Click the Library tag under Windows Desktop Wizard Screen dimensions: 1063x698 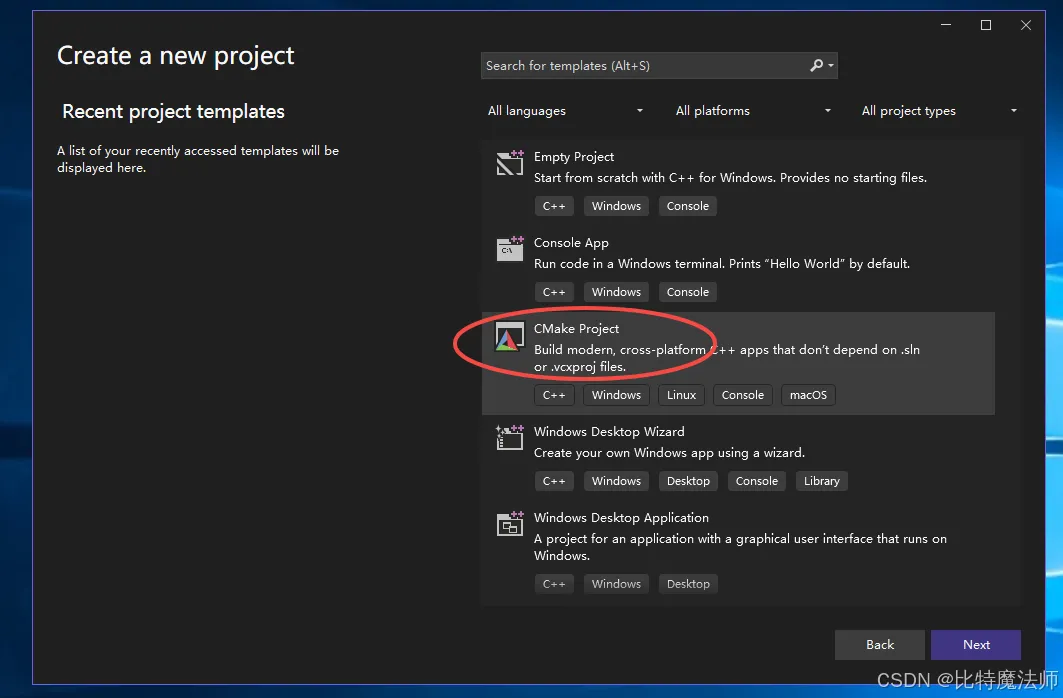(822, 481)
